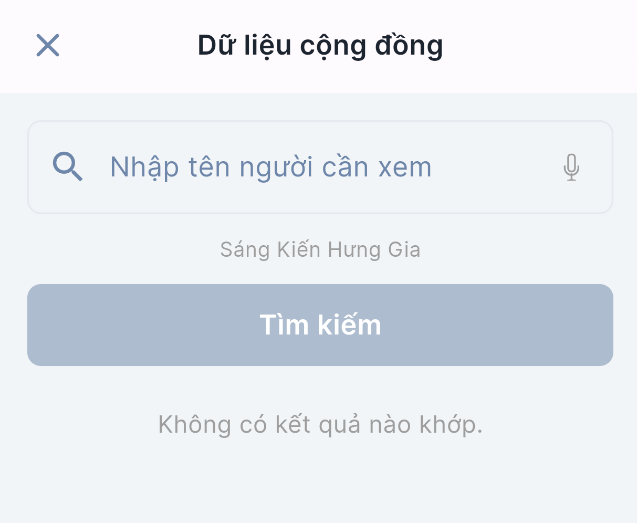
Task: Dismiss the dialog with the X icon
Action: click(48, 45)
